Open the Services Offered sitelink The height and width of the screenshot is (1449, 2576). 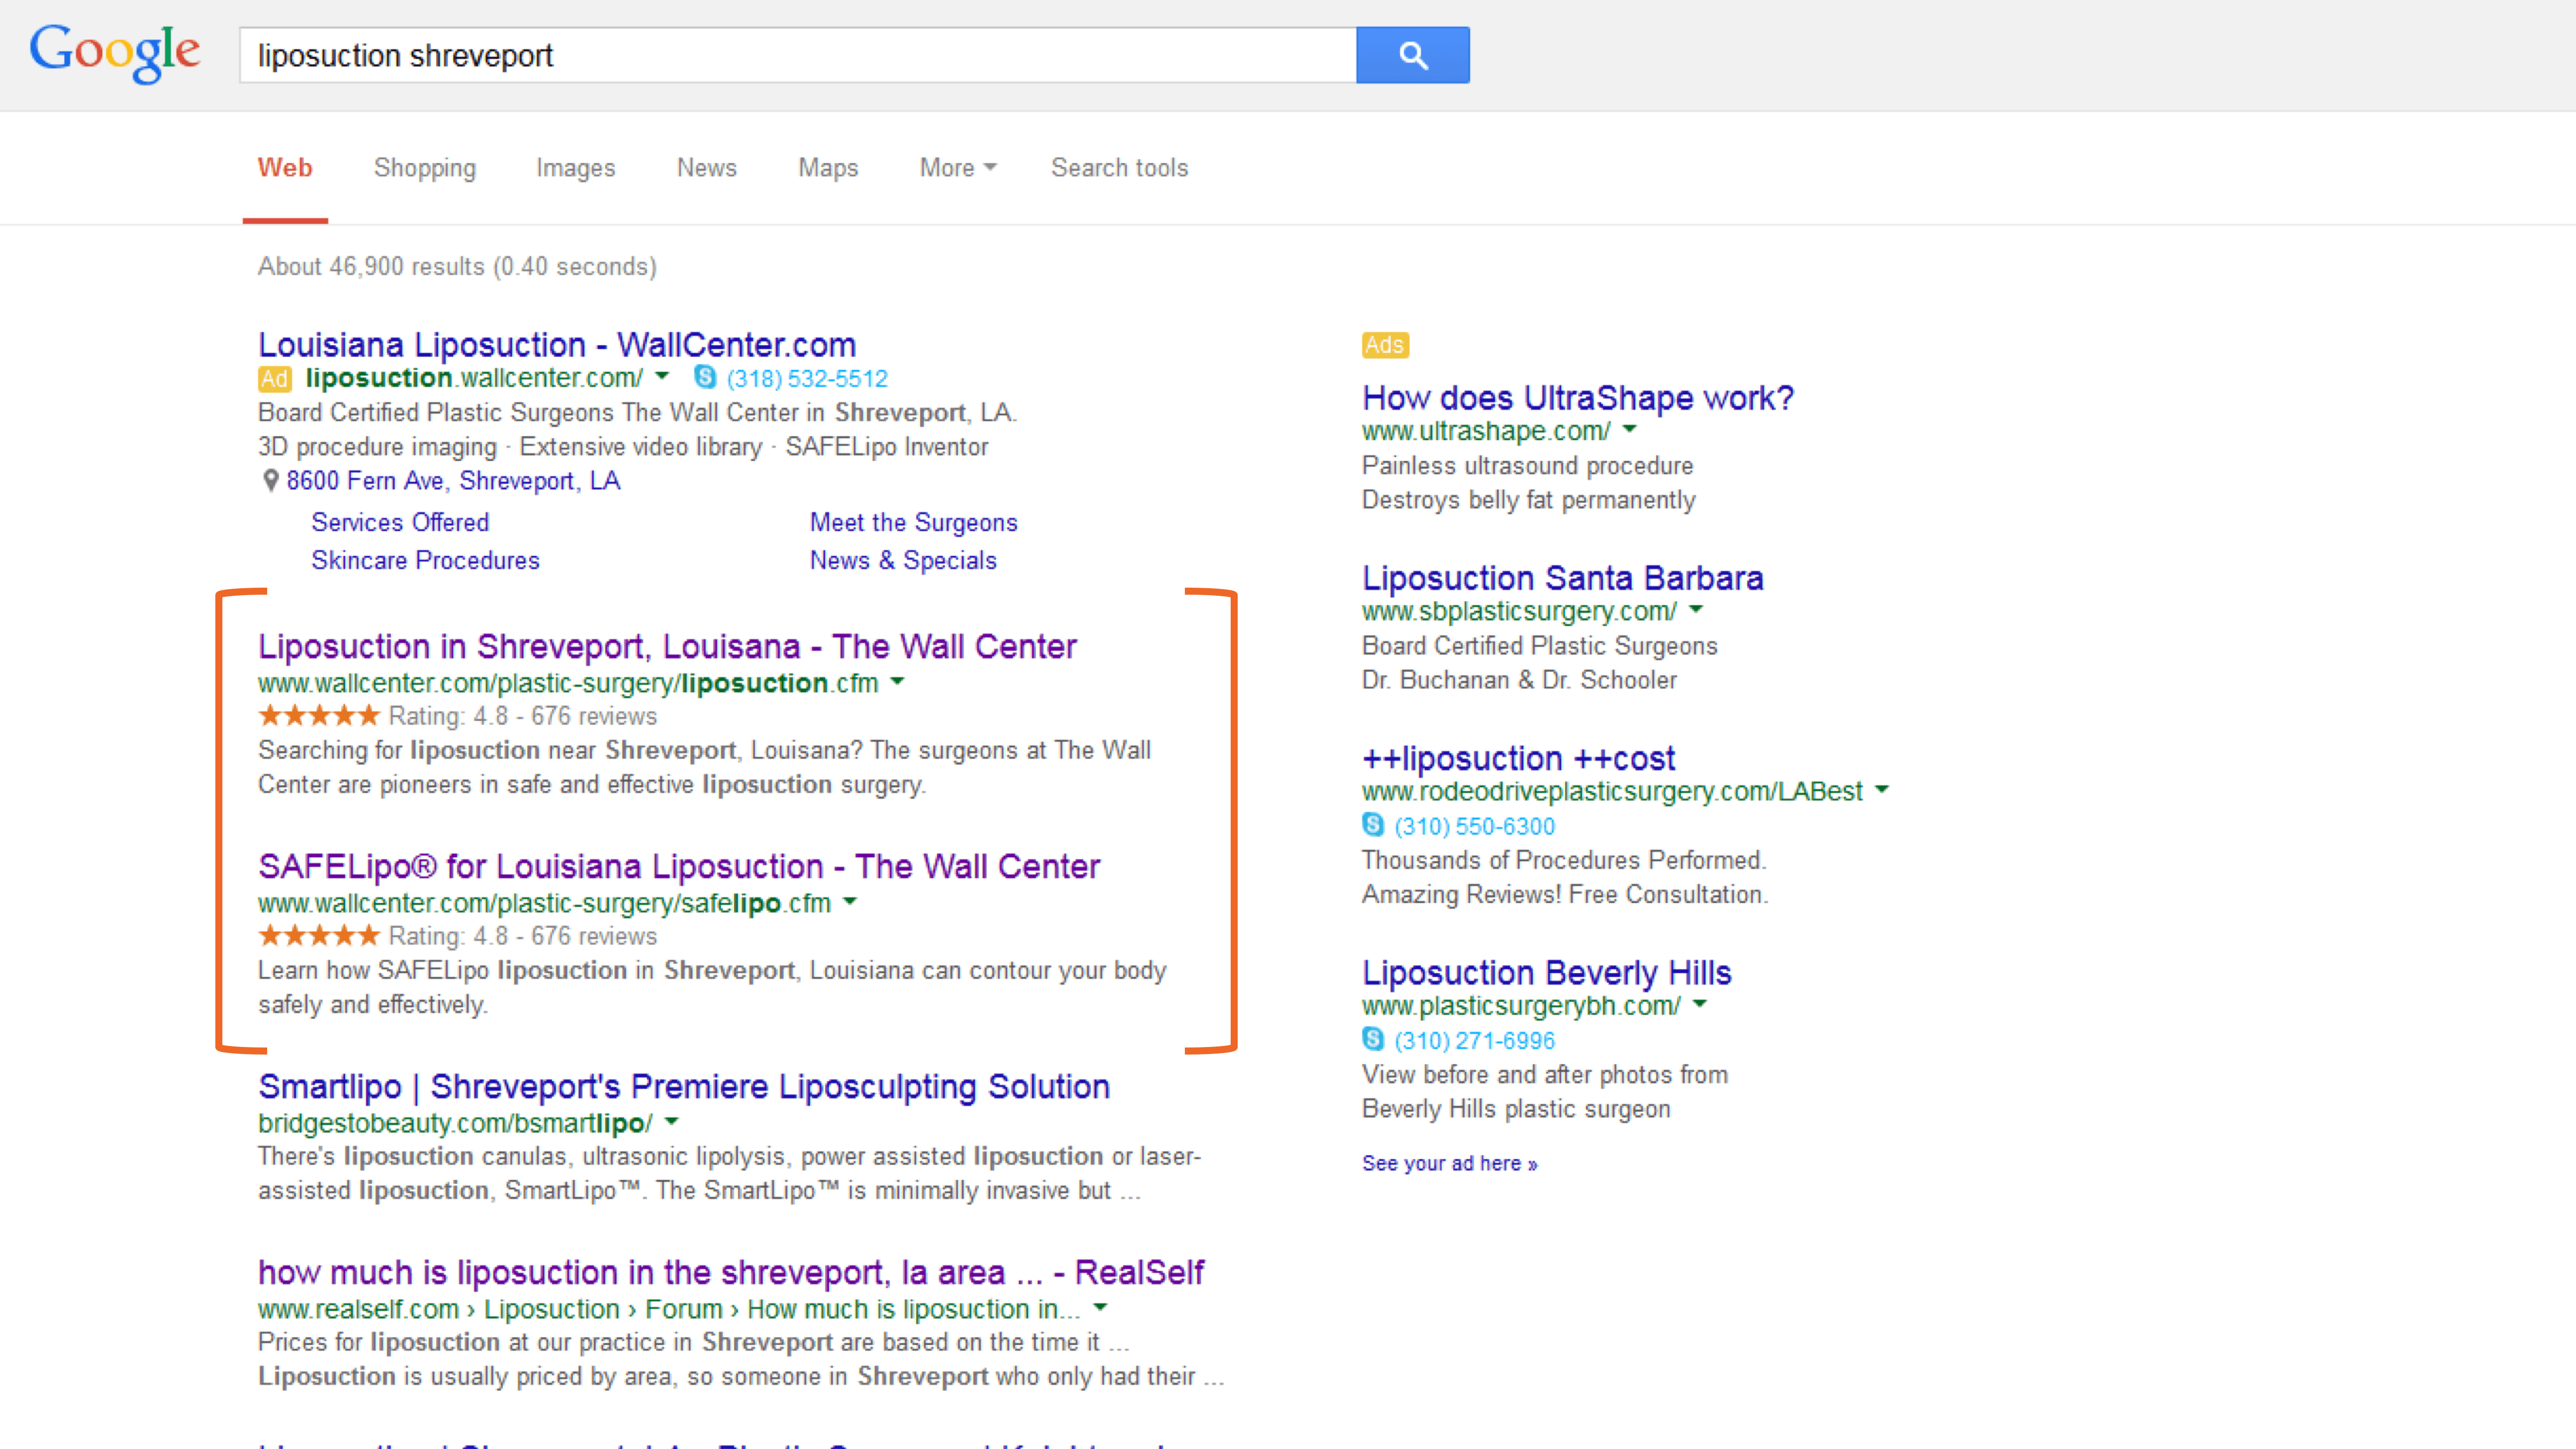pos(400,522)
